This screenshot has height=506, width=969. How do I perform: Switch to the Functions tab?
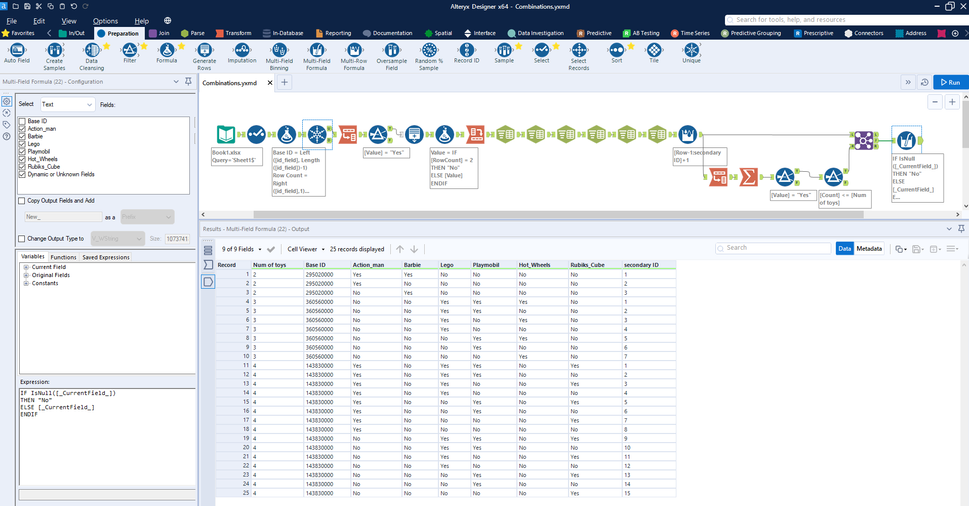point(63,257)
